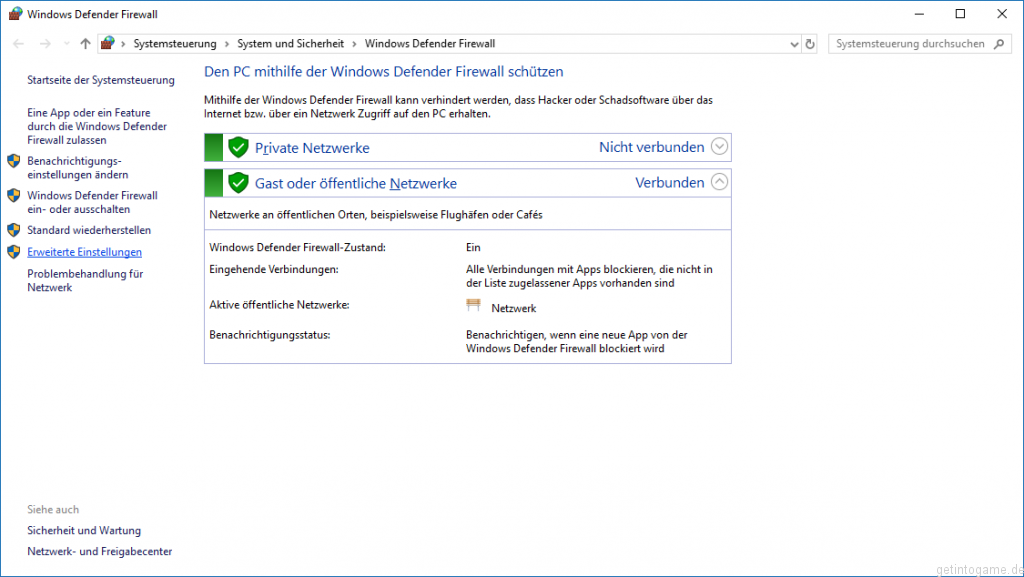
Task: Click the page heading 'Den PC mithilfe der Windows Defender Firewall schützen'
Action: [x=384, y=72]
